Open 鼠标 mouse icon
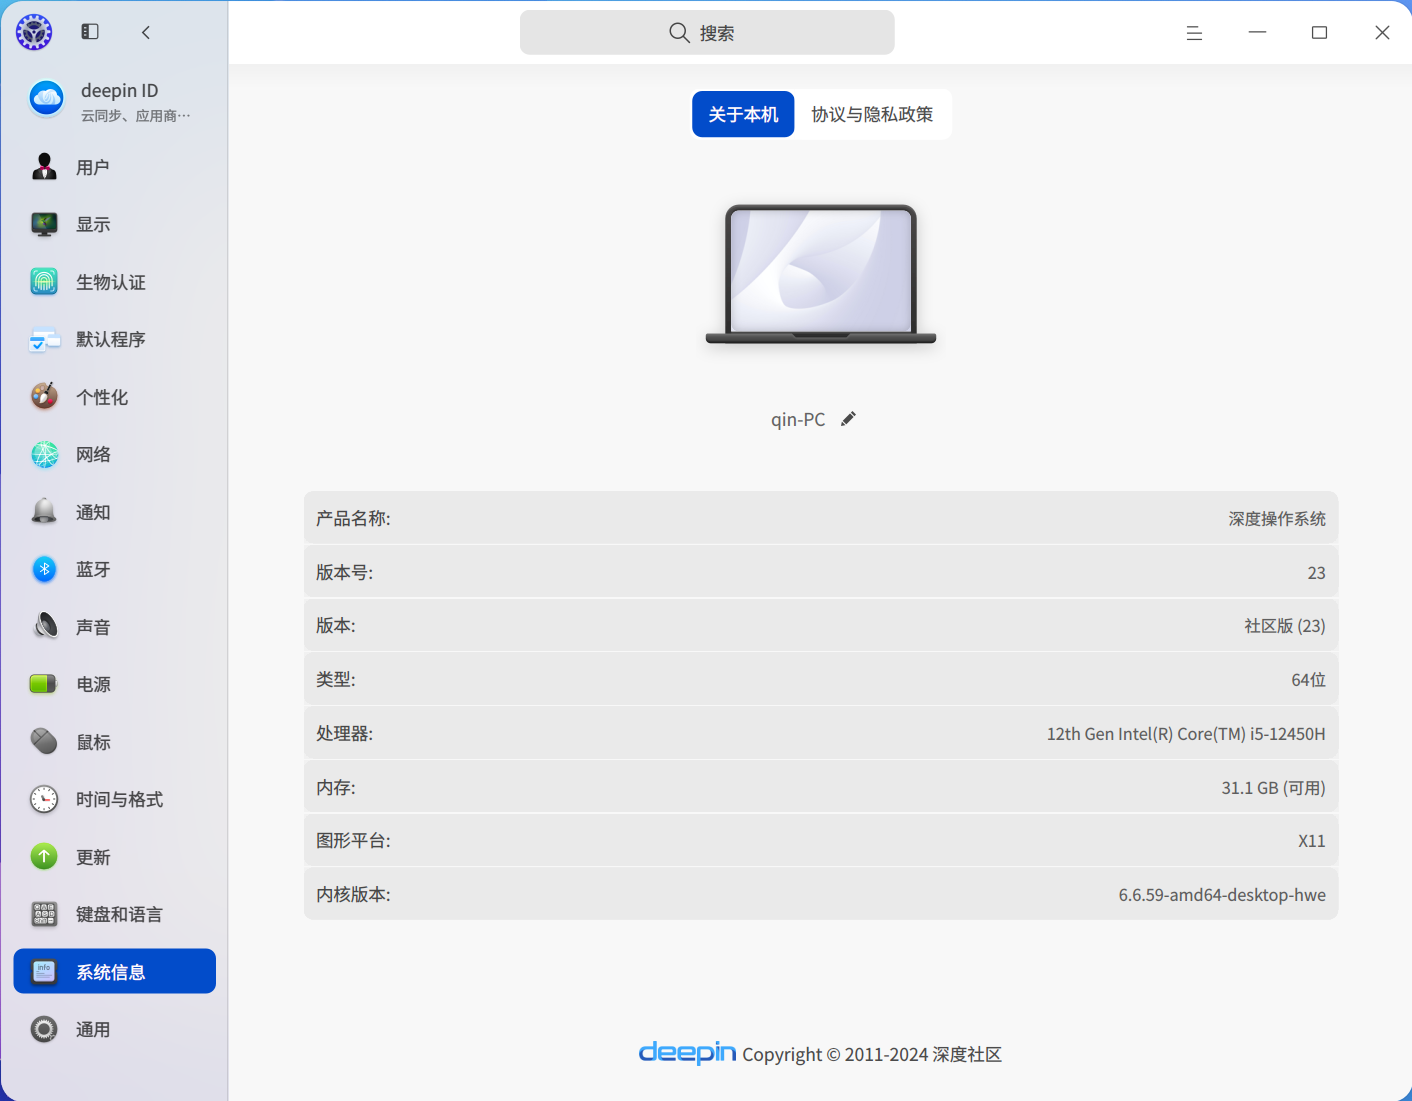This screenshot has width=1412, height=1101. 44,742
